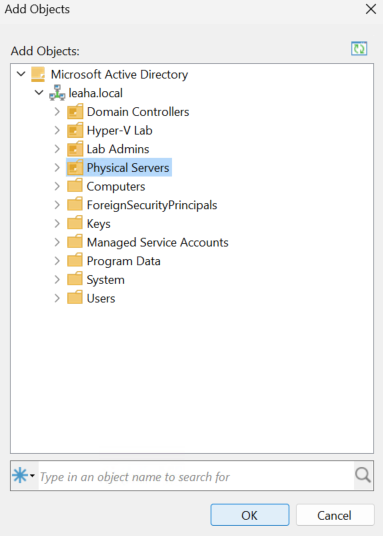Expand the Lab Admins node
The height and width of the screenshot is (536, 383).
57,149
